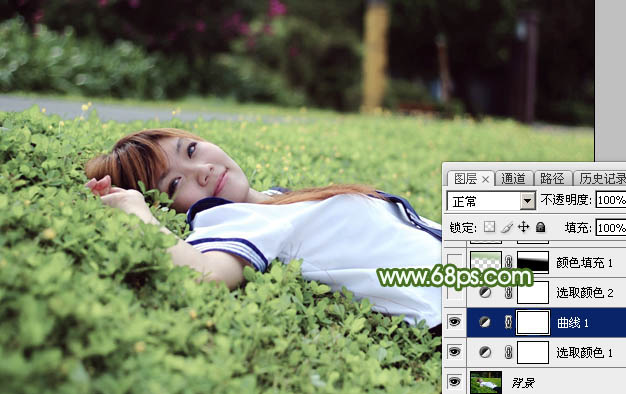Click the 曲线 1 mask link chain icon
The width and height of the screenshot is (626, 394).
[509, 322]
